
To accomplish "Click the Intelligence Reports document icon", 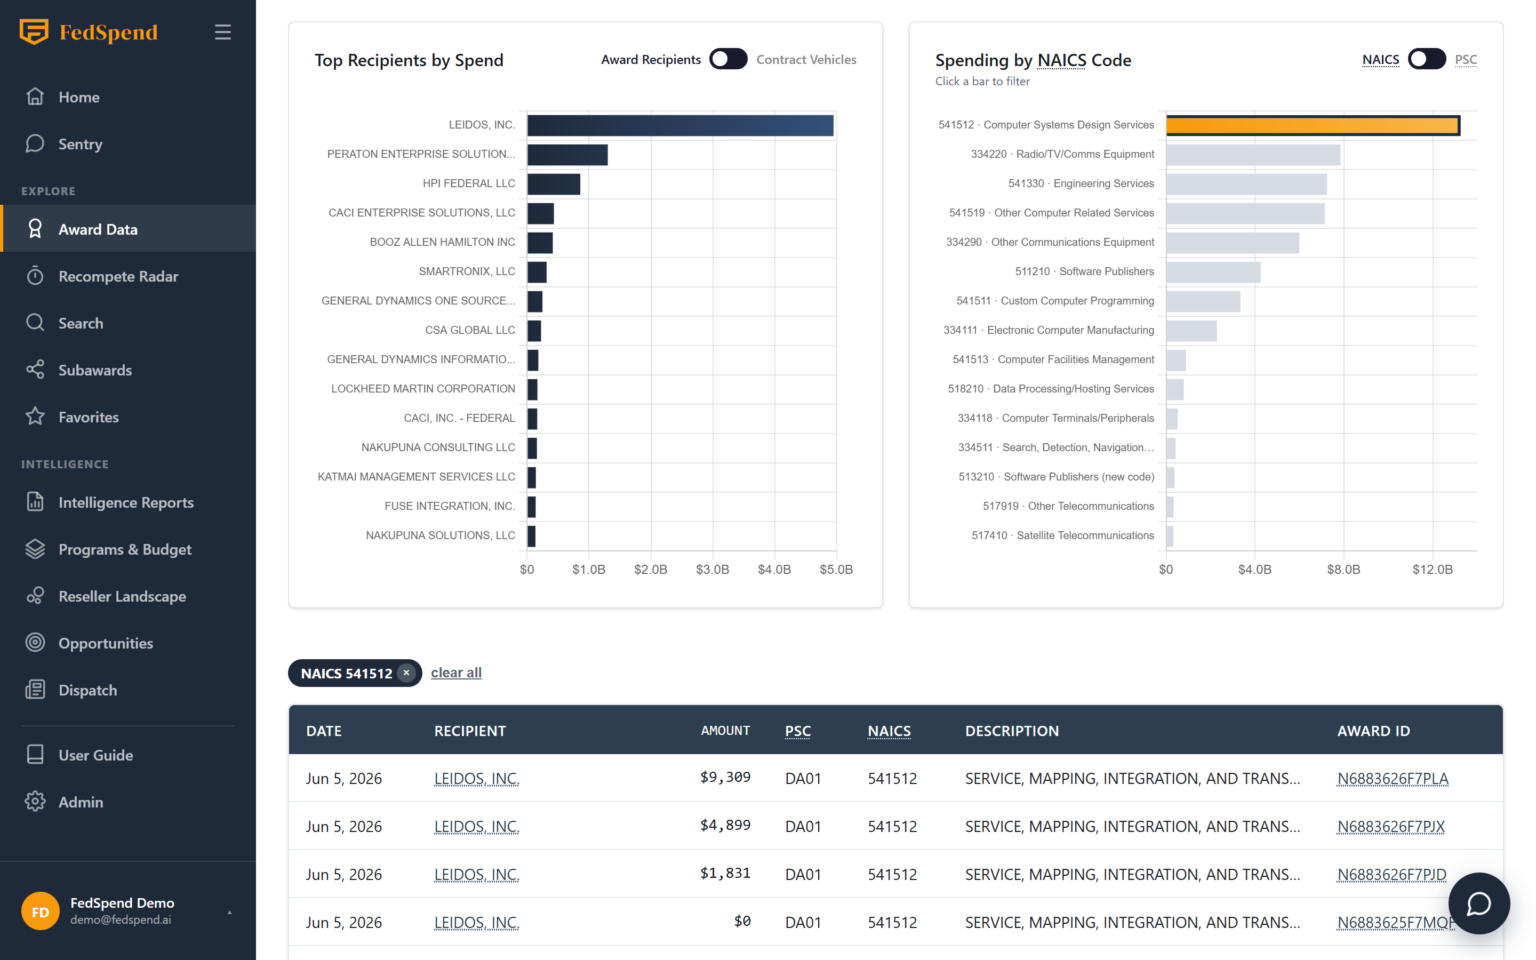I will pos(35,502).
